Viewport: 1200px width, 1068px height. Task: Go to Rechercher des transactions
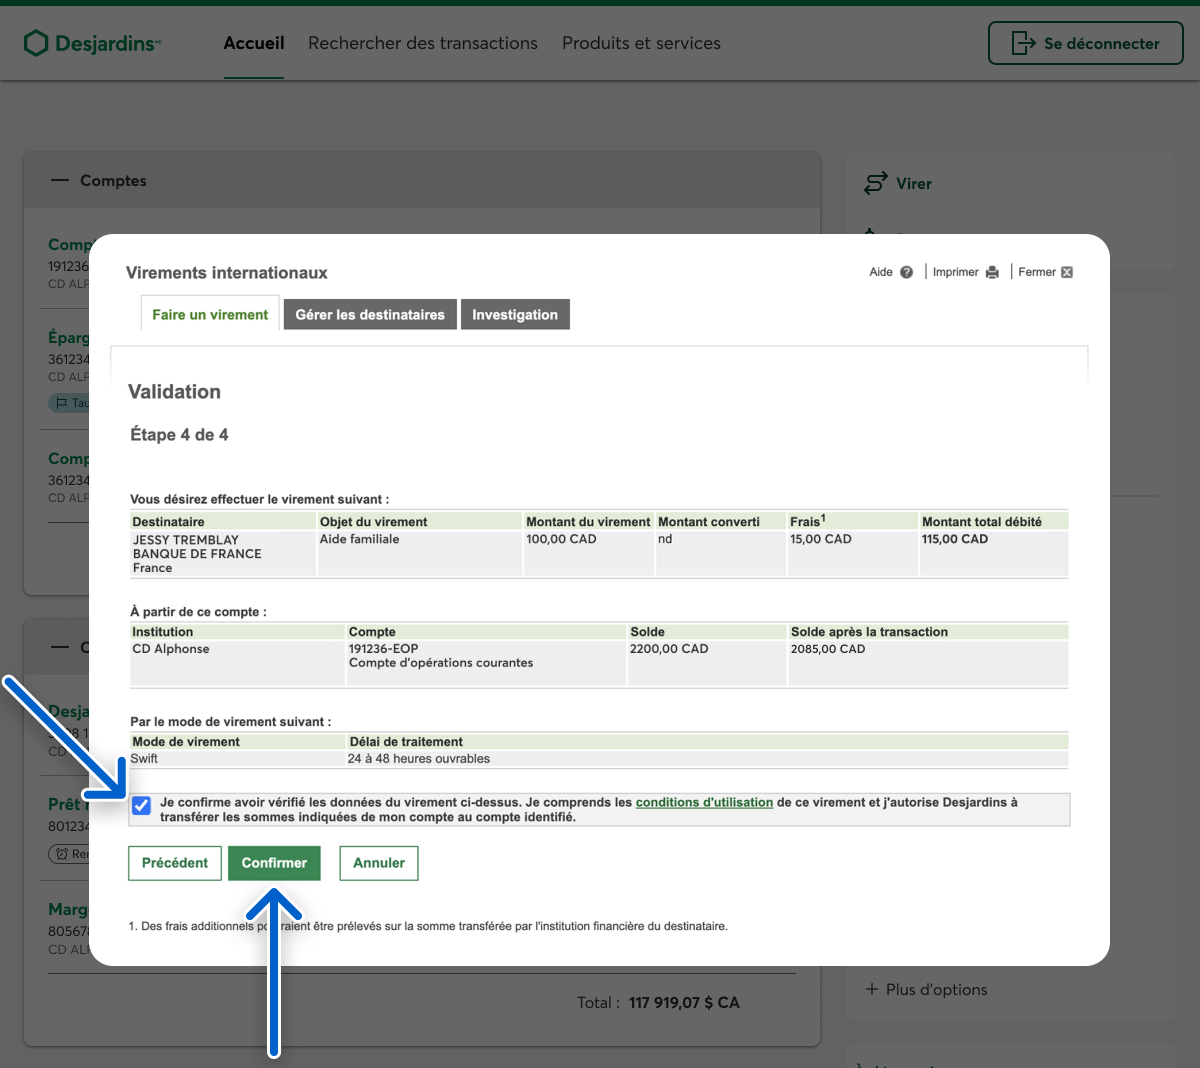(422, 43)
